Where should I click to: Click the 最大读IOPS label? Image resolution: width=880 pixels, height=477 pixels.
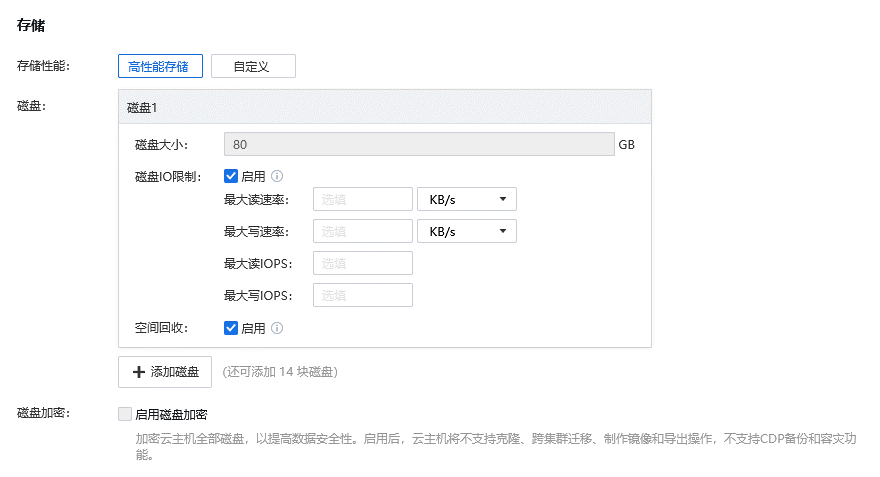coord(258,264)
